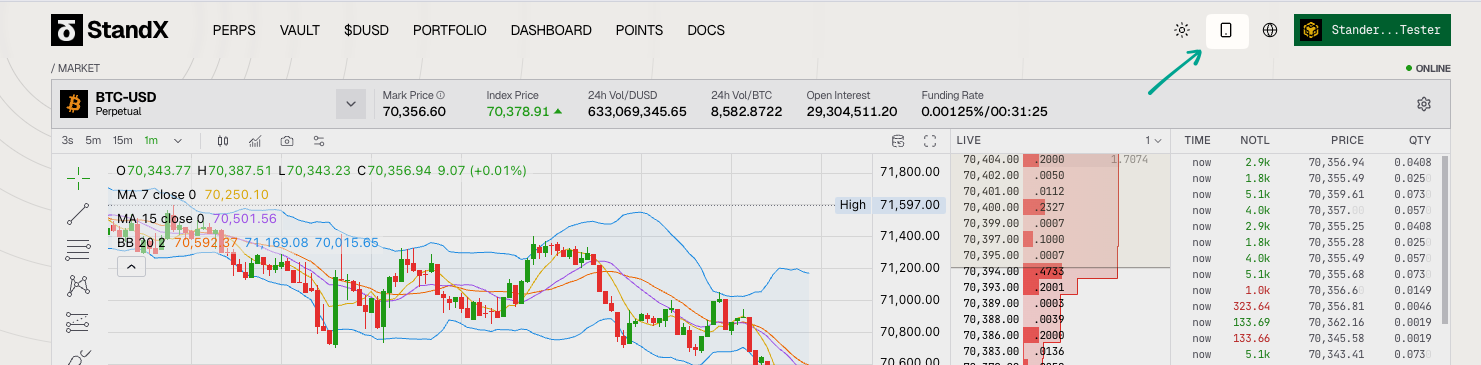Open market settings gear icon

pyautogui.click(x=1424, y=103)
